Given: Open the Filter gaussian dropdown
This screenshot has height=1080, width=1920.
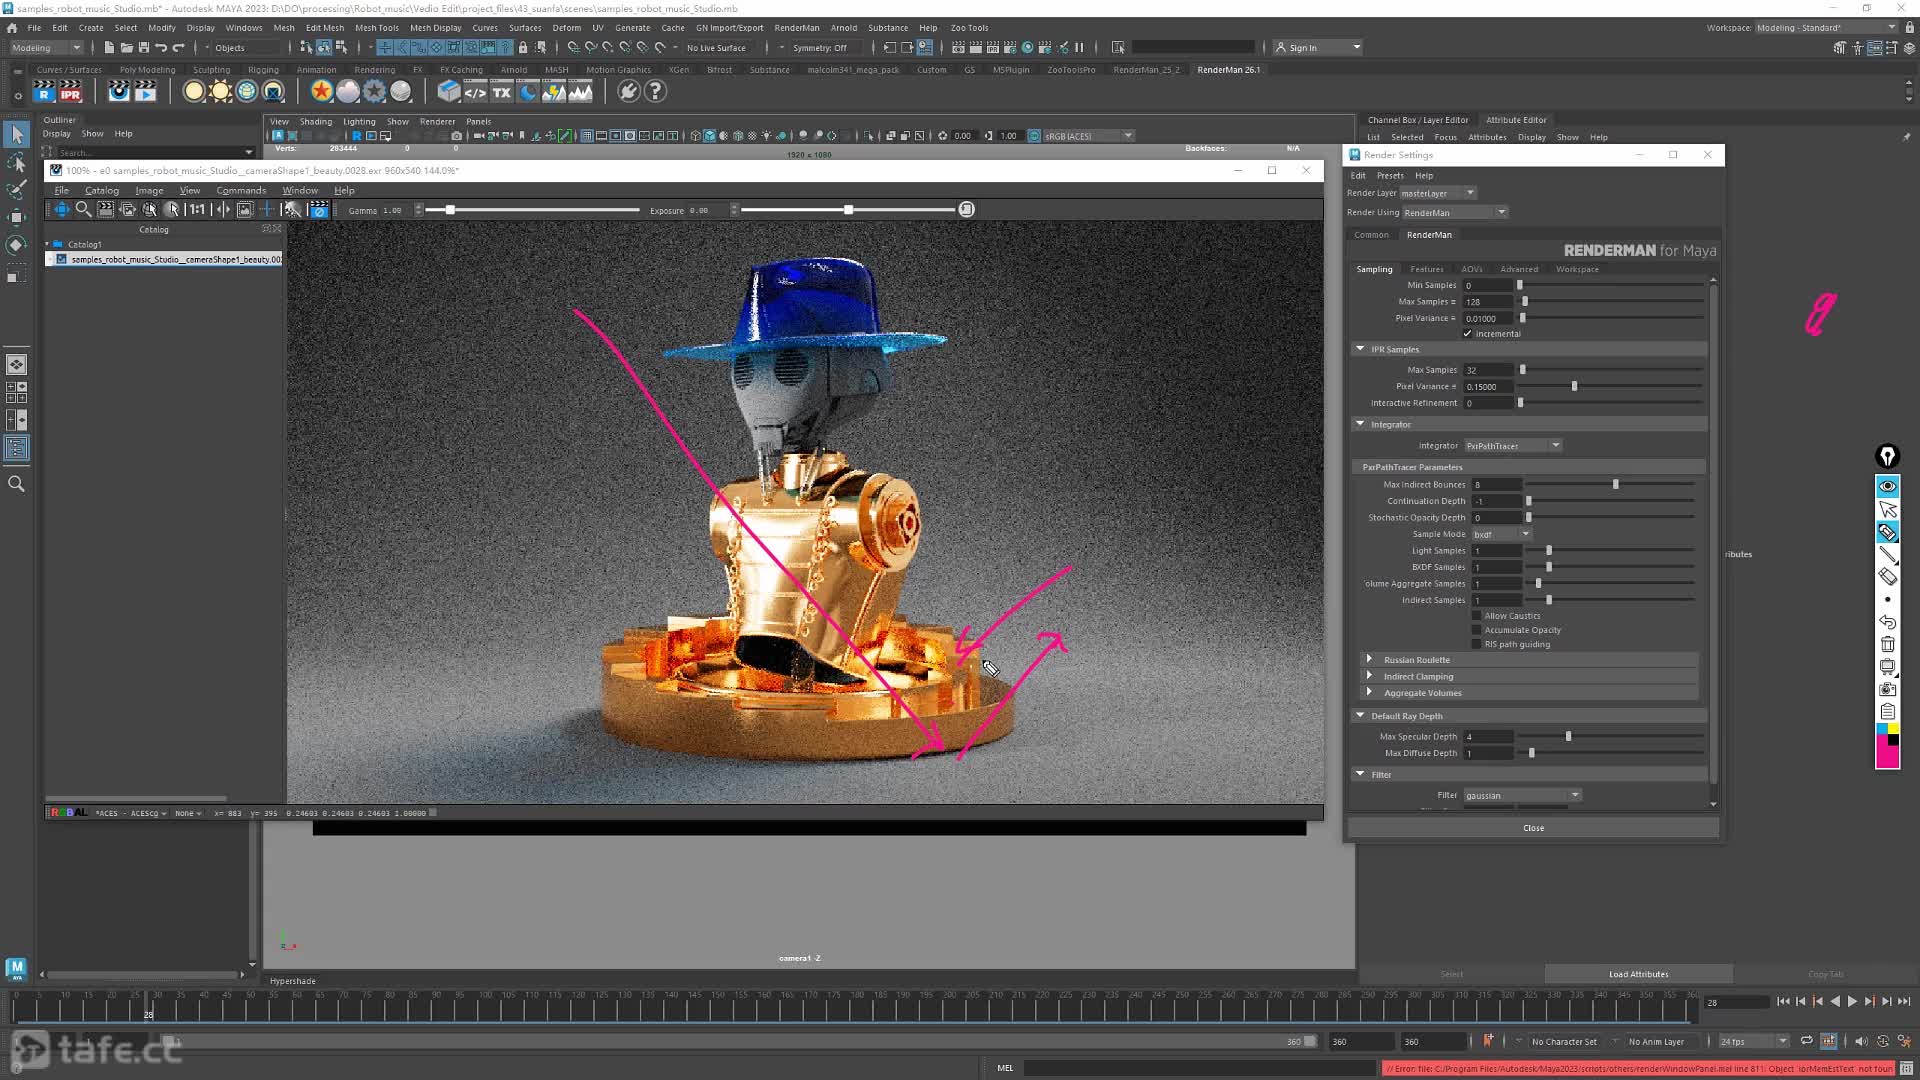Looking at the screenshot, I should coord(1522,796).
